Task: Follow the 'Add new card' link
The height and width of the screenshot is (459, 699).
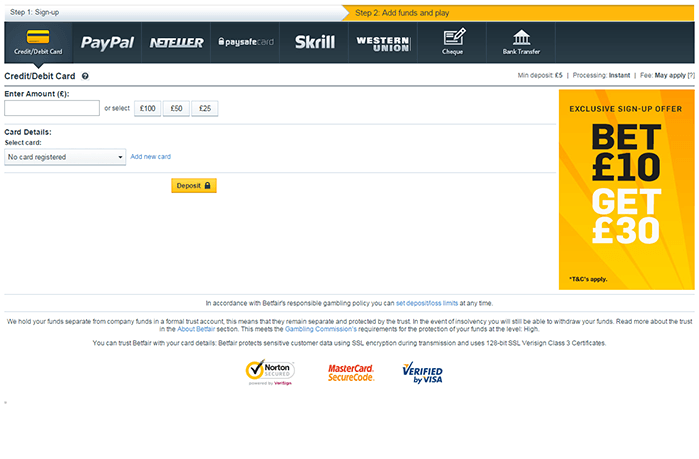Action: pyautogui.click(x=151, y=156)
